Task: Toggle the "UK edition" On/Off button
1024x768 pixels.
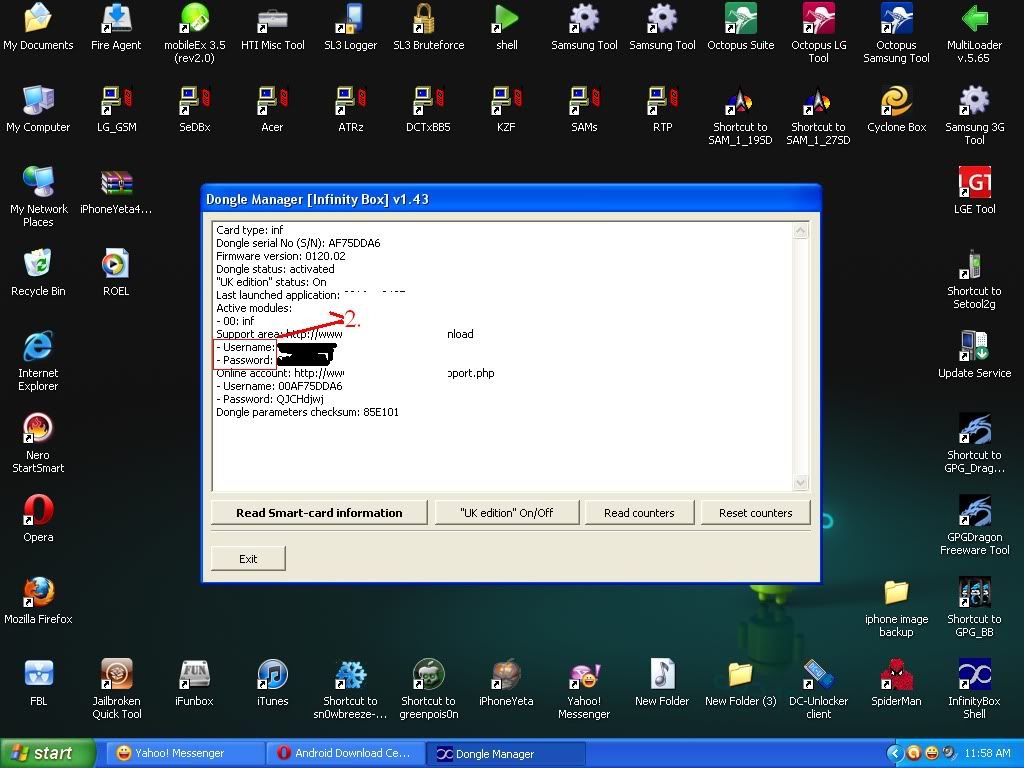Action: coord(507,513)
